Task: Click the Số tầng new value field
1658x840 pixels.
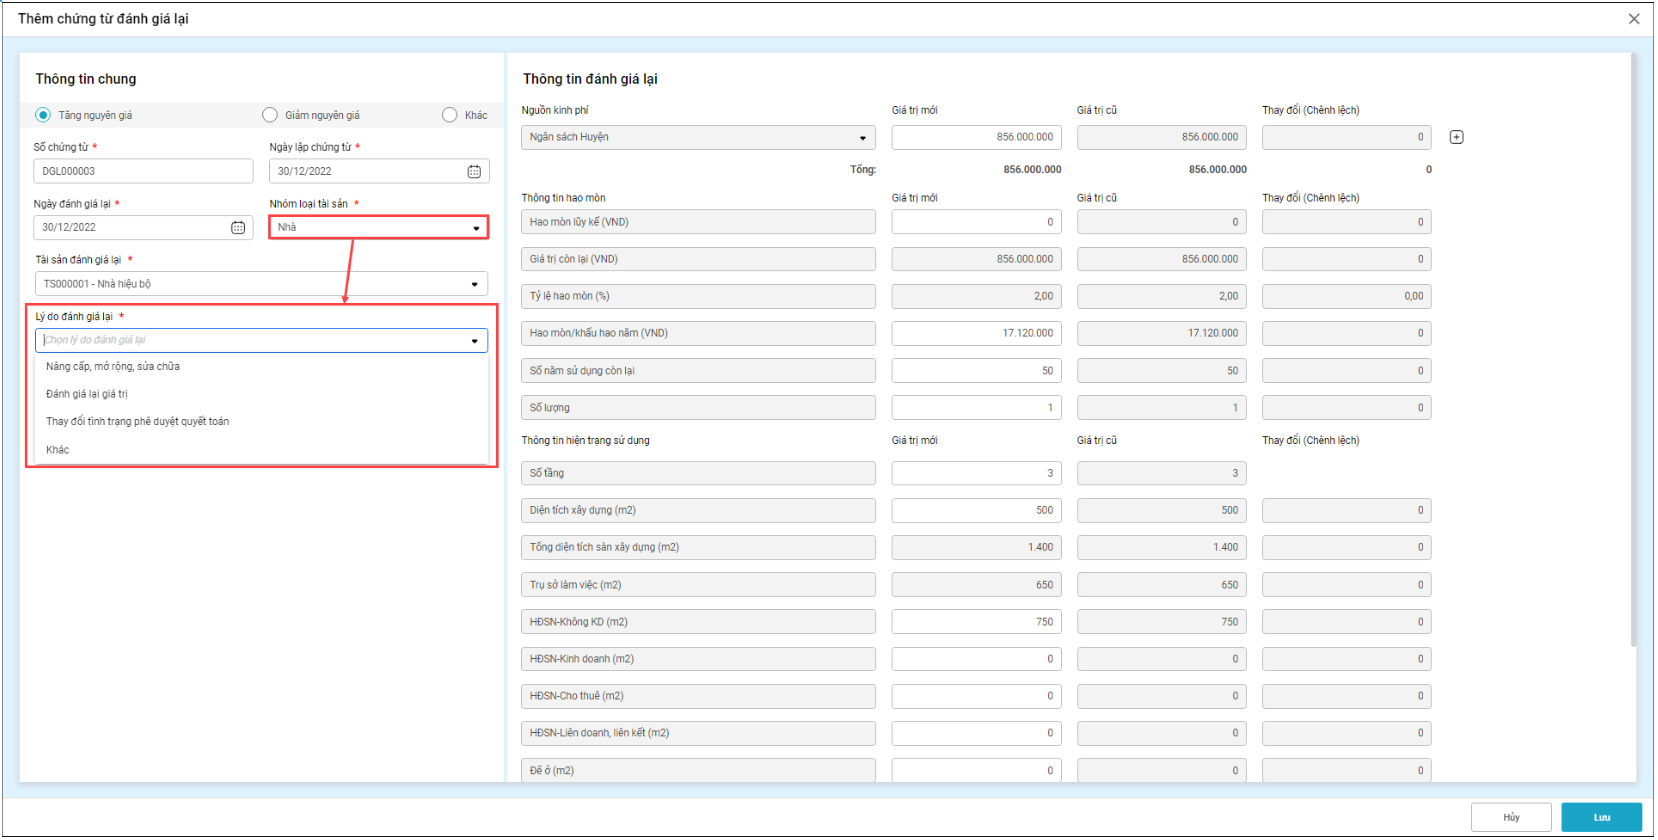Action: [975, 474]
